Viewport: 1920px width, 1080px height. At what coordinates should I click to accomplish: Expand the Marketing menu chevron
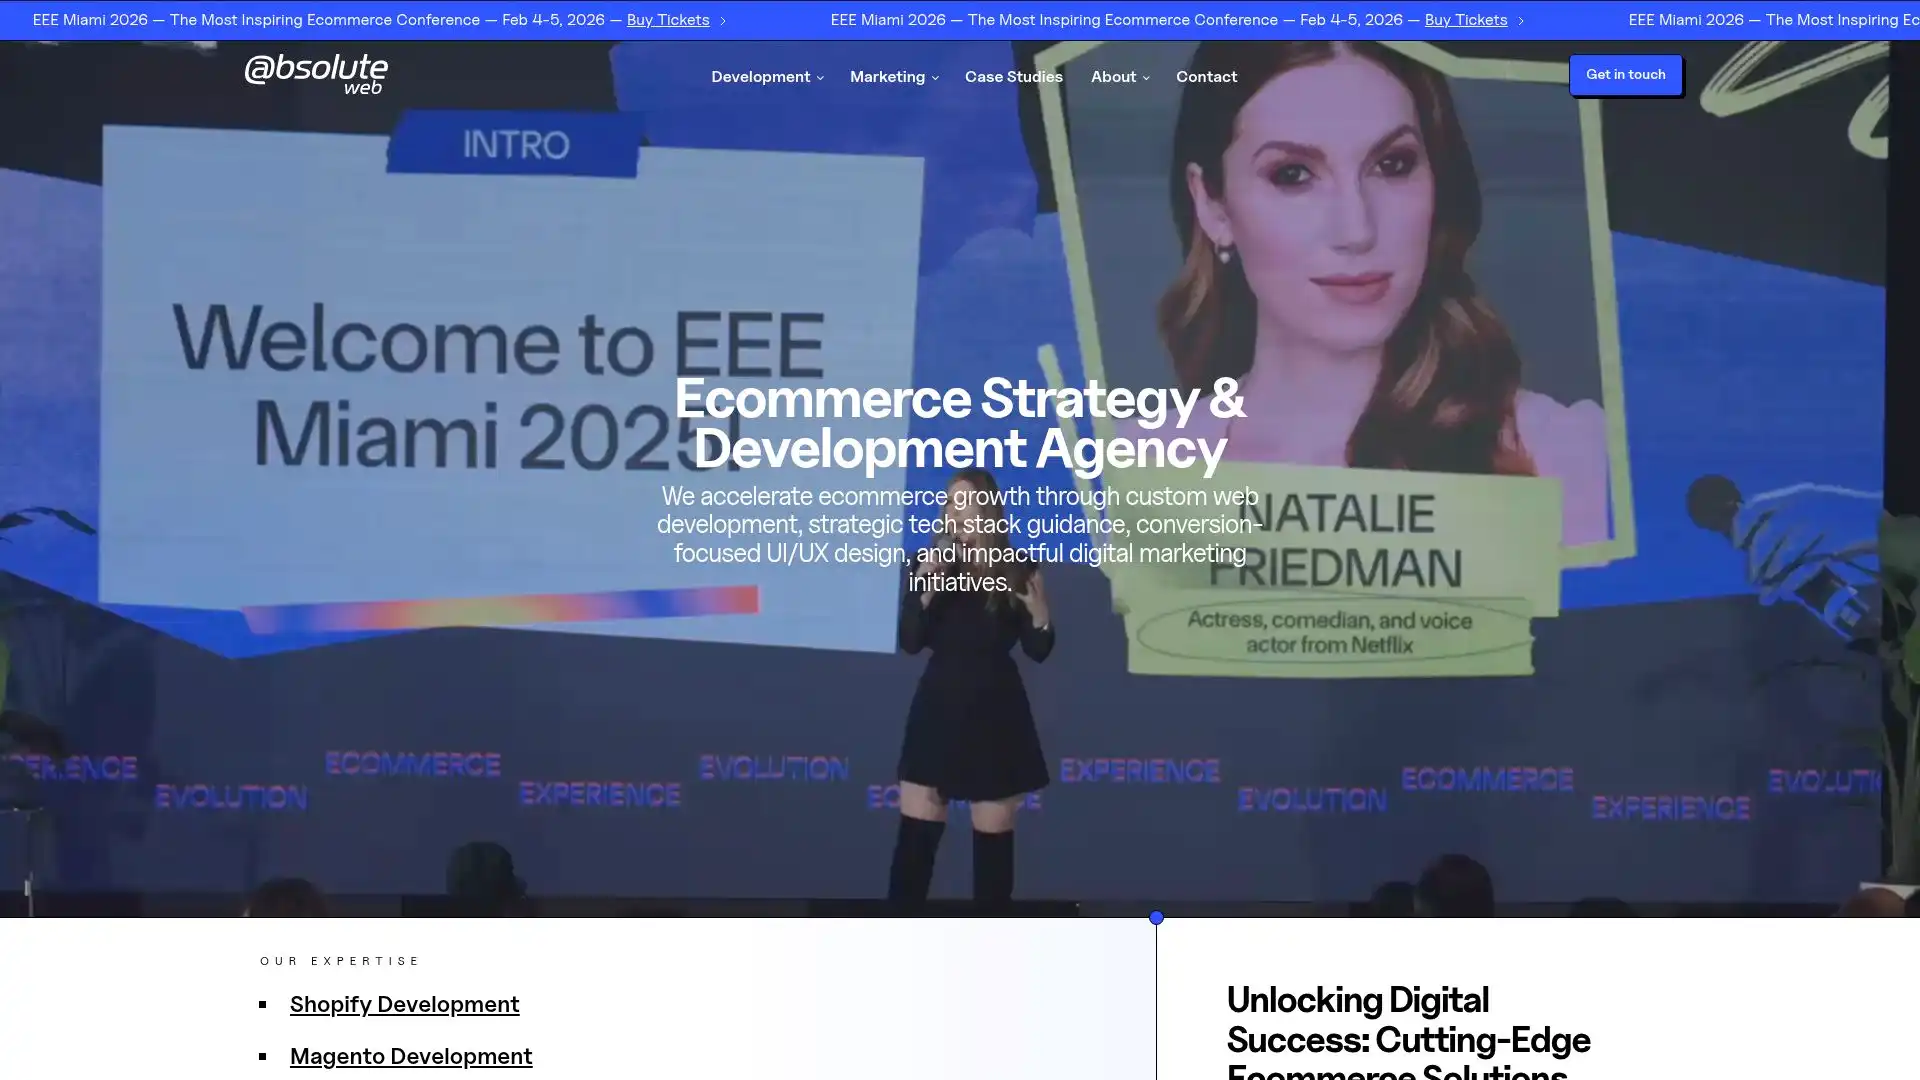click(935, 78)
